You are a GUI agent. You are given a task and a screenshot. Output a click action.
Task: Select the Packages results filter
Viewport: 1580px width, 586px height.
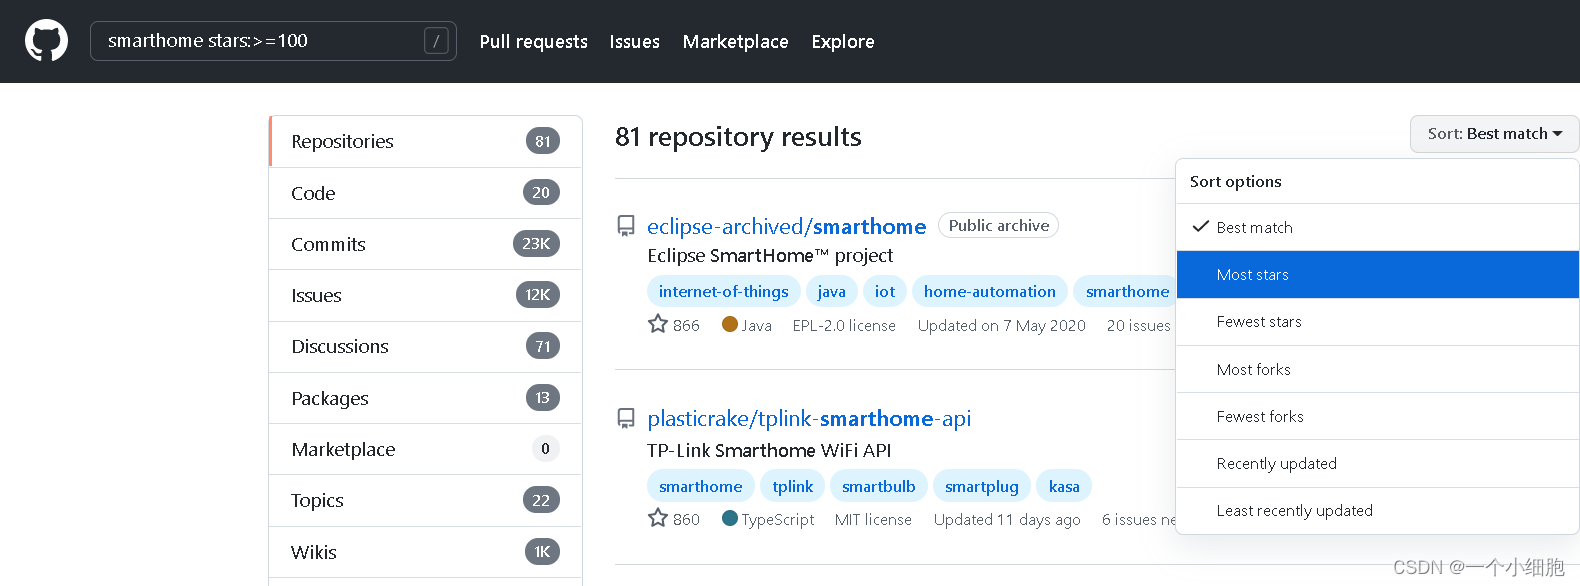tap(426, 398)
